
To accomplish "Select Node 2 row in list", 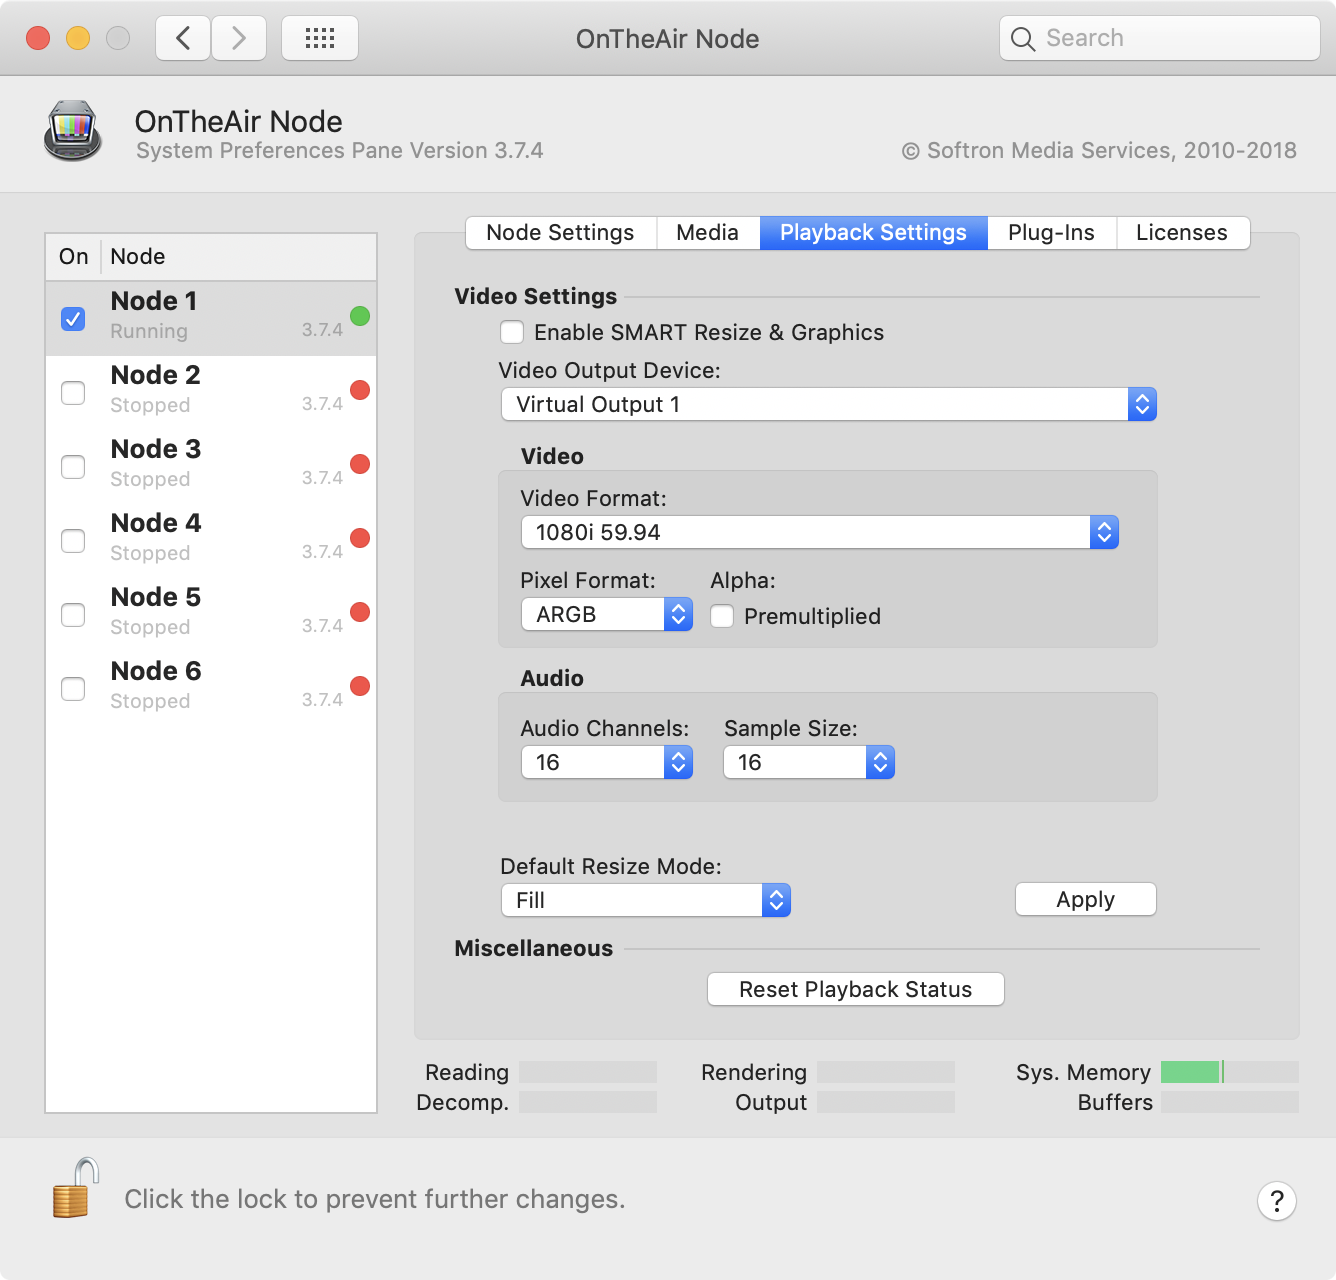I will 211,393.
